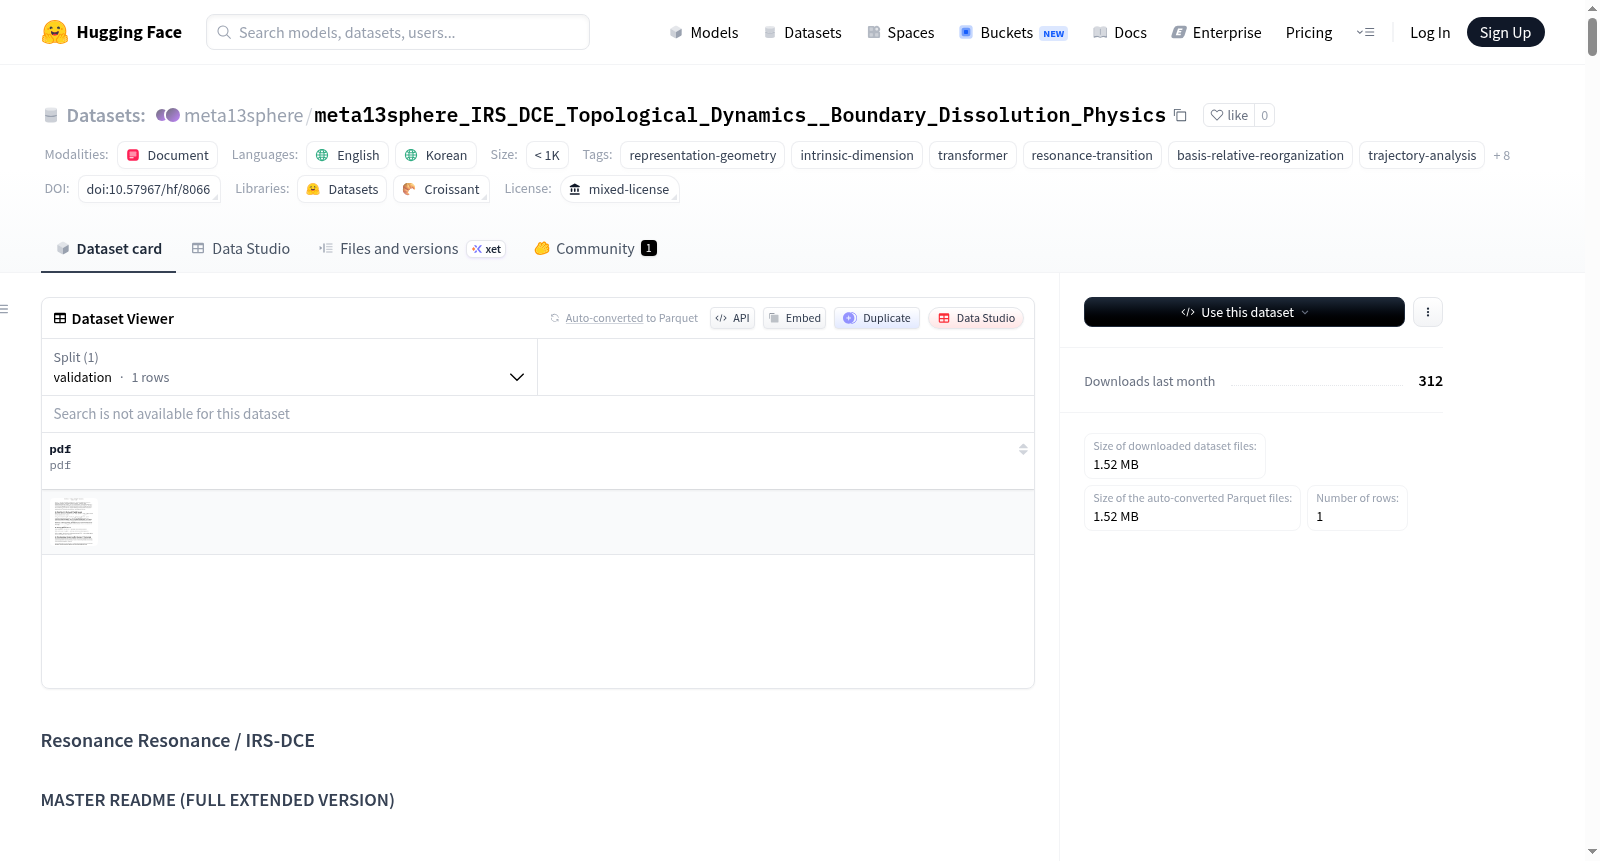This screenshot has height=861, width=1600.
Task: Click the Downloads last month value 312
Action: click(x=1431, y=381)
